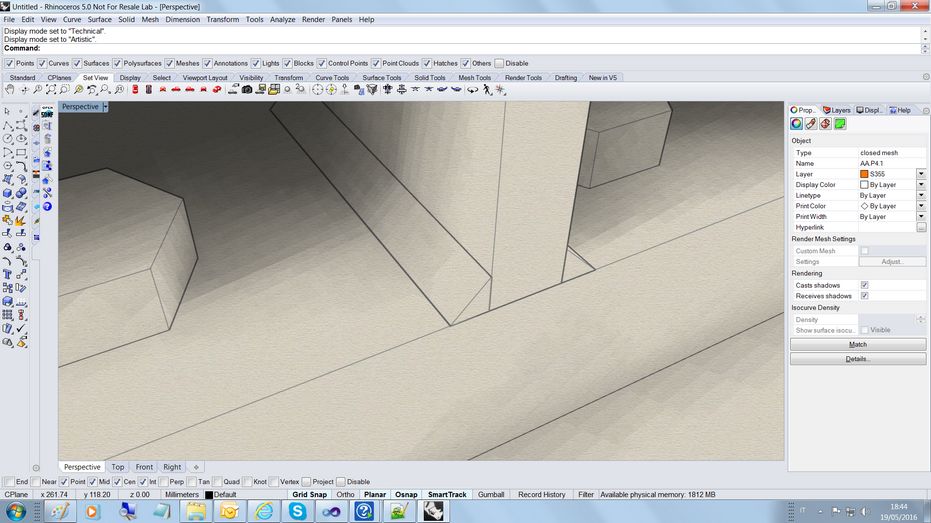Click the orange S355 layer color swatch

864,174
